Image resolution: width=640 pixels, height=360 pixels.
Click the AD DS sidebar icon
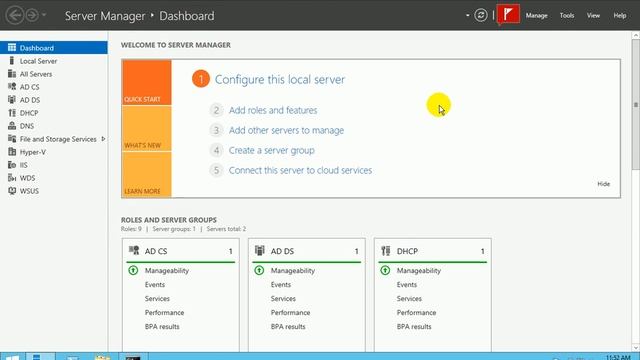pos(12,100)
